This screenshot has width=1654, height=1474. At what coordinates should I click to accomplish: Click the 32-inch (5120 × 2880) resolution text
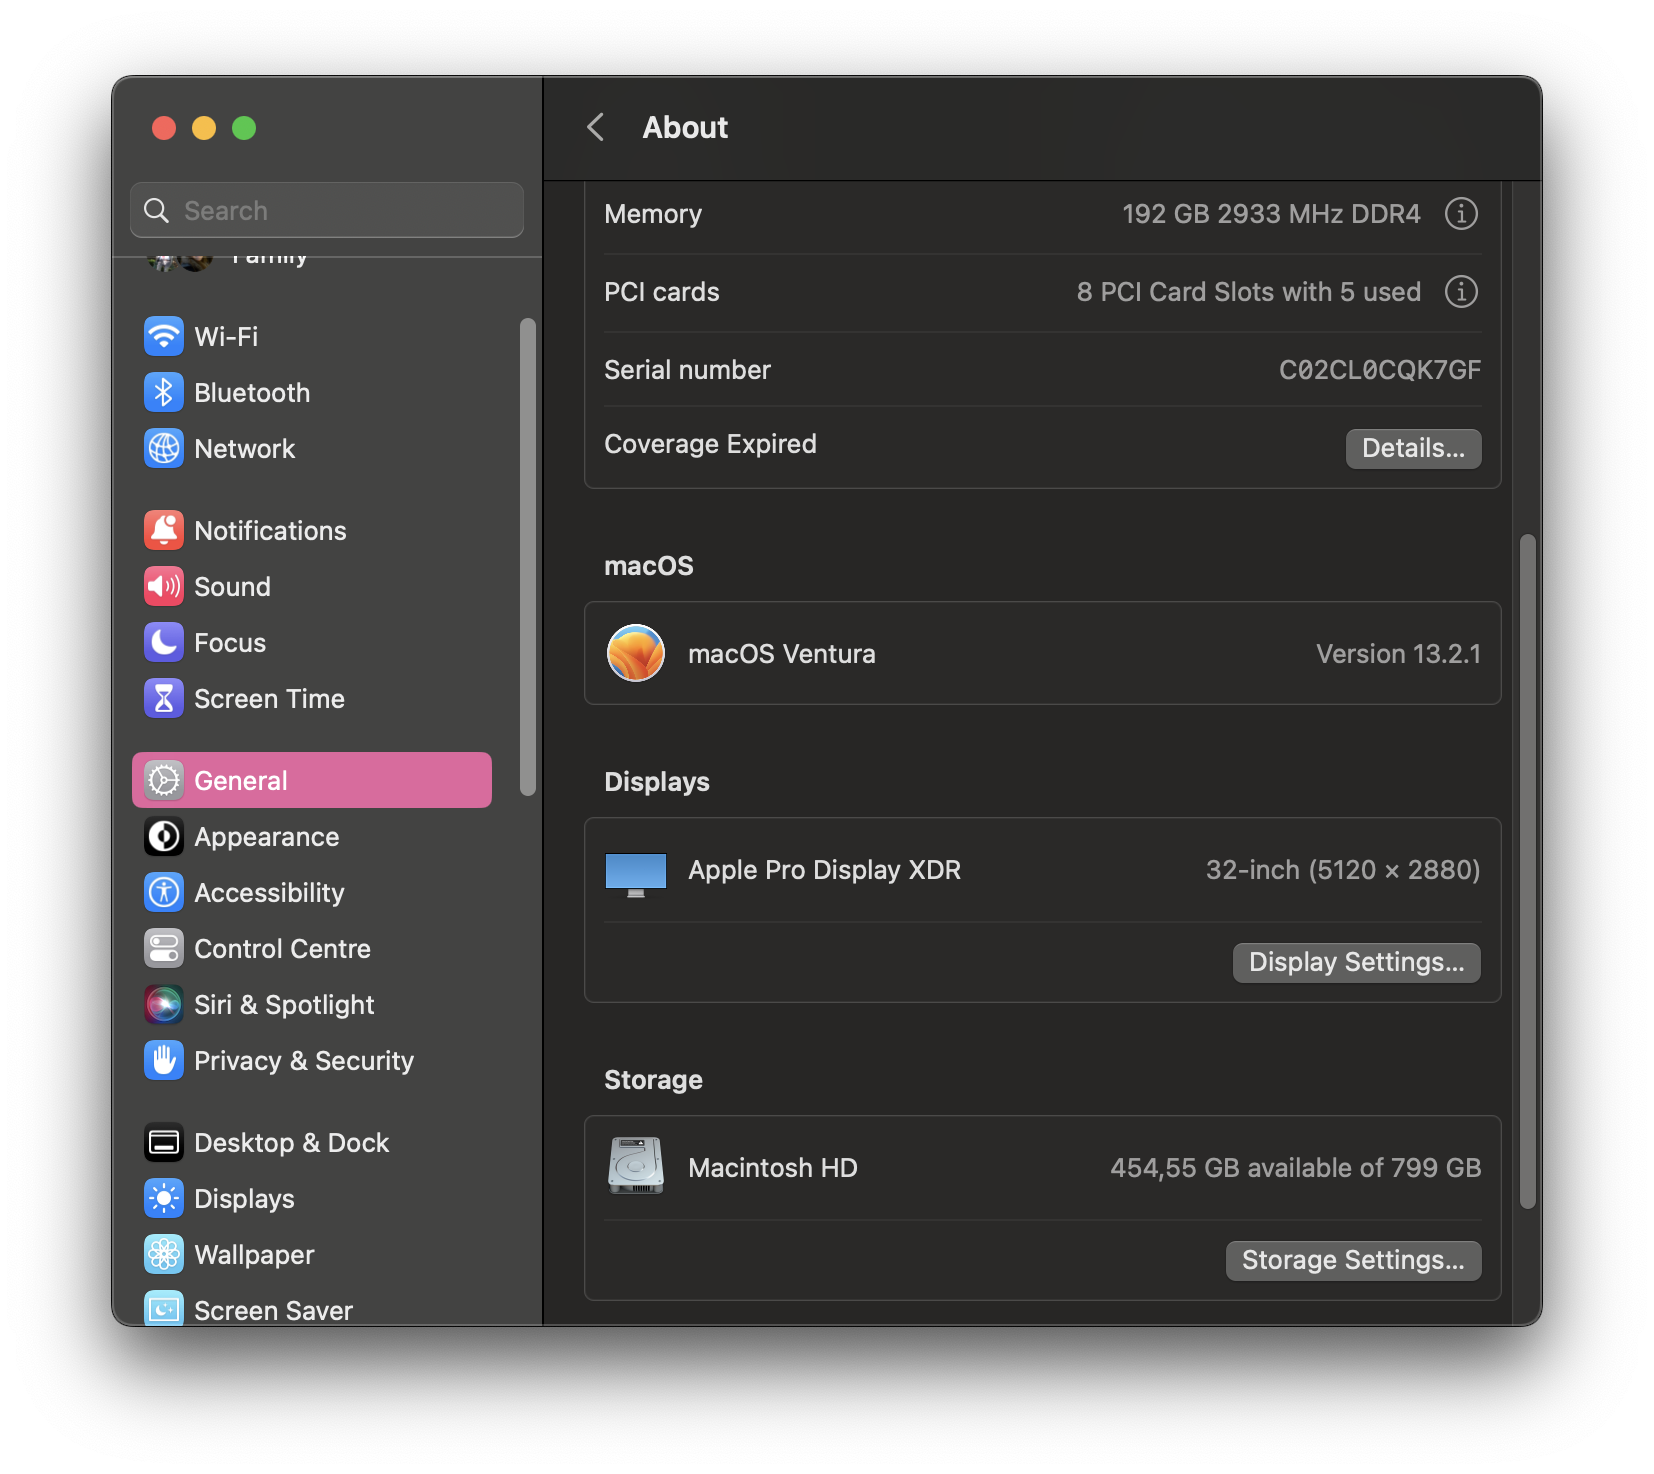(x=1343, y=870)
